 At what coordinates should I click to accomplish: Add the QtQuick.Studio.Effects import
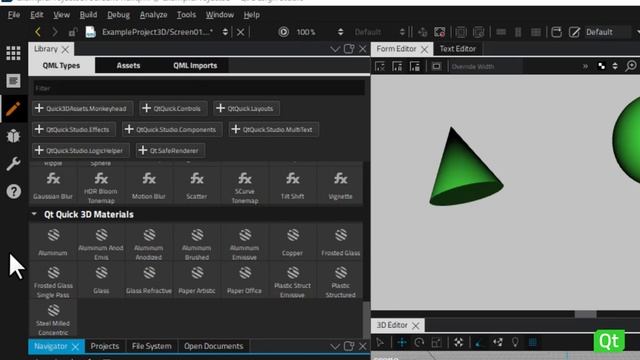click(73, 129)
